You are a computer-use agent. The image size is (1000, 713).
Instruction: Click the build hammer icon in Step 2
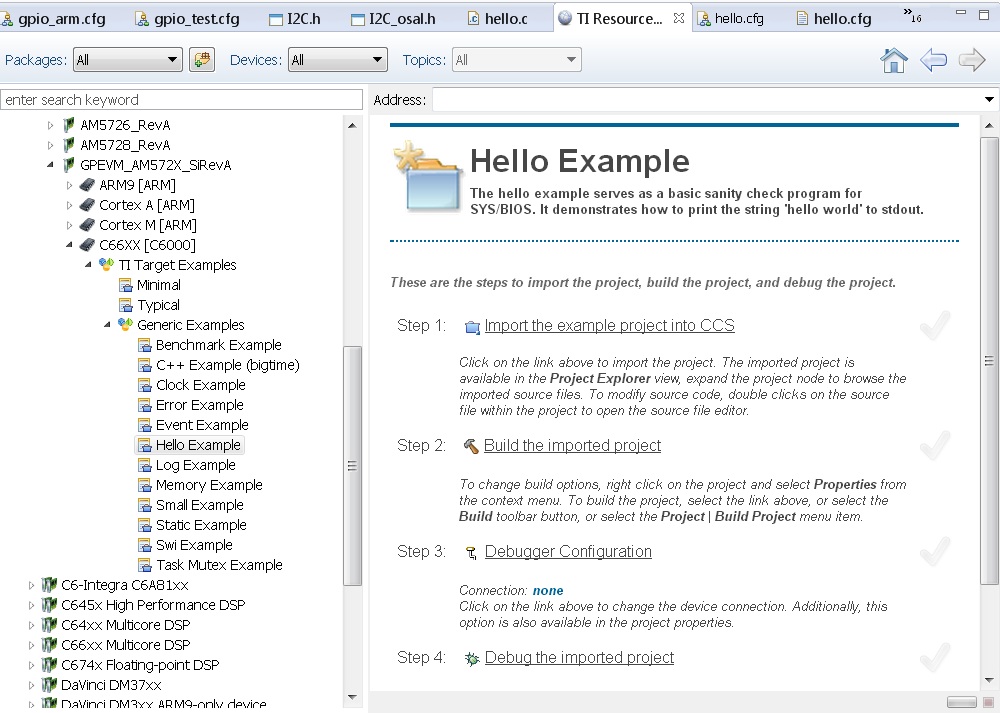(x=470, y=446)
